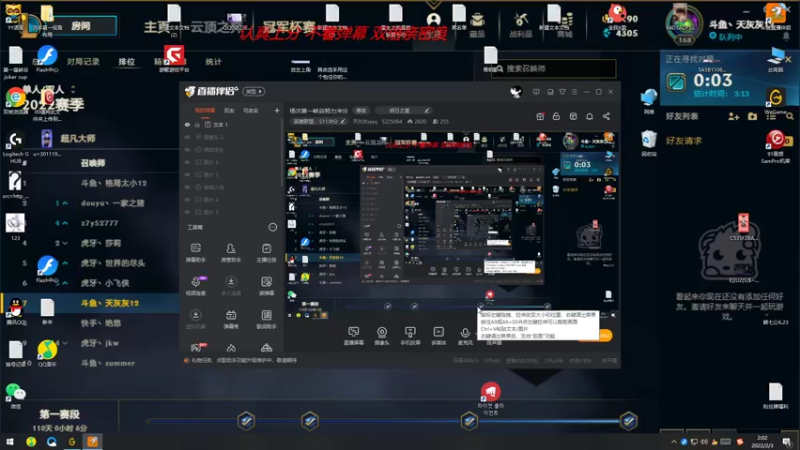Click the add friend icon in League friends list
800x450 pixels.
(734, 116)
